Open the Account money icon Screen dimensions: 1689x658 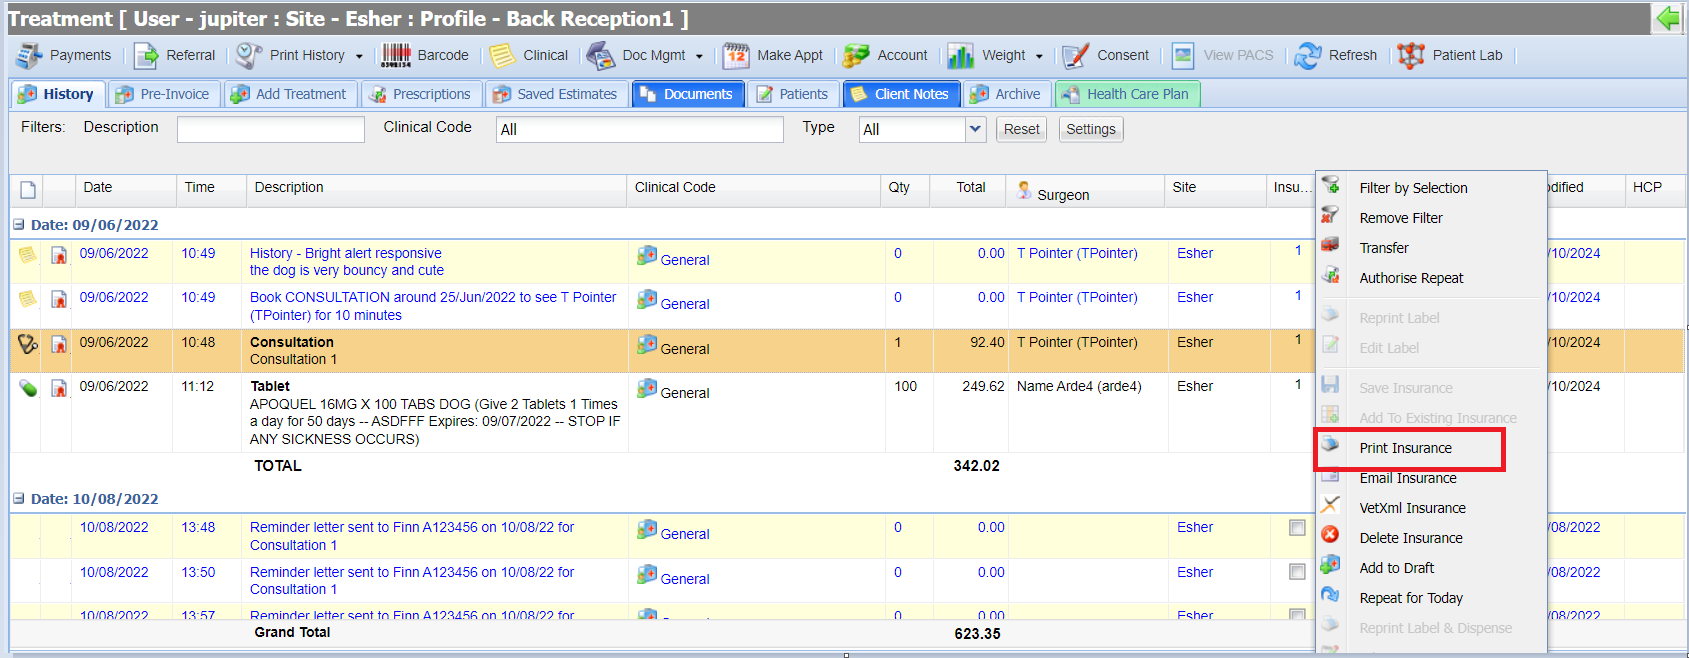856,55
